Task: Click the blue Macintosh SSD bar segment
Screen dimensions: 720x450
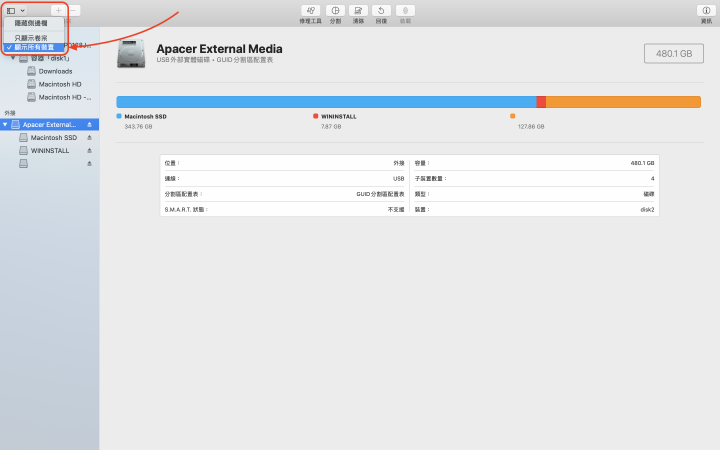Action: click(326, 102)
